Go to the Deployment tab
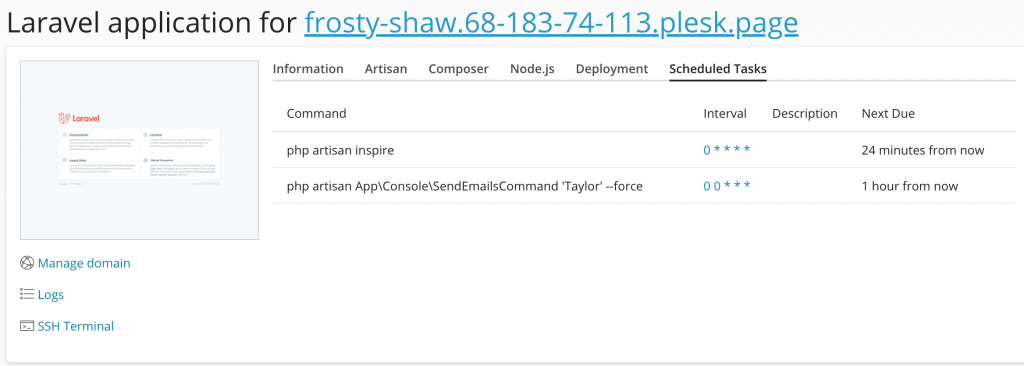The height and width of the screenshot is (366, 1024). coord(612,69)
